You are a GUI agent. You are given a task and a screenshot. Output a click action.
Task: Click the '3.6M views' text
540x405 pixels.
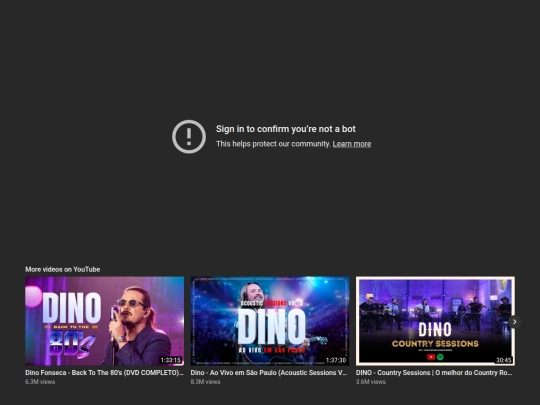click(371, 382)
